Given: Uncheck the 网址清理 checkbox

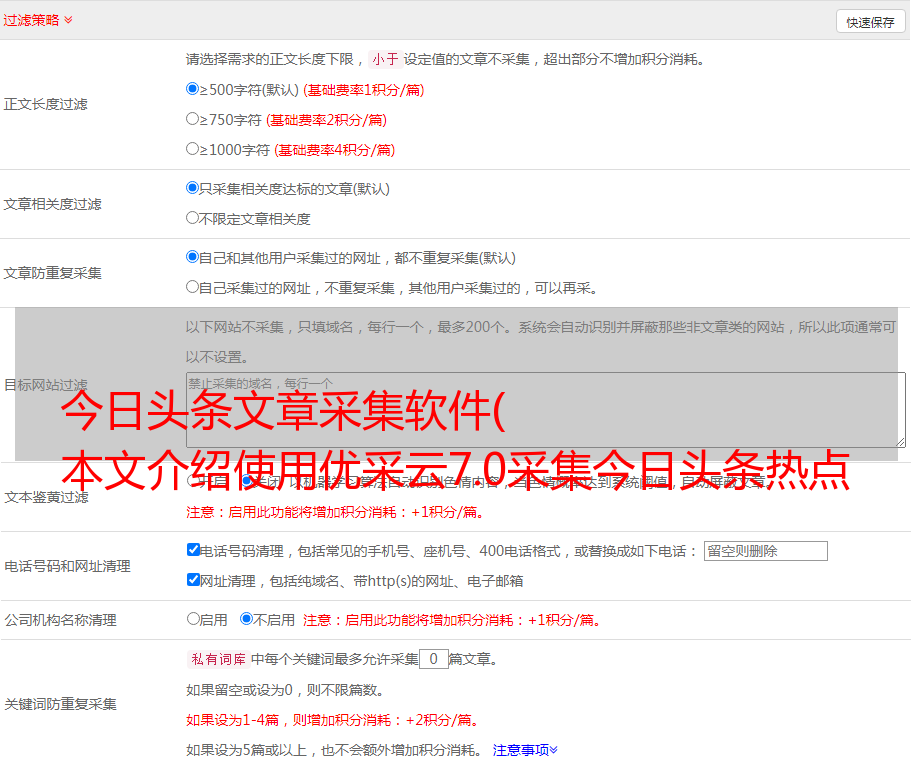Looking at the screenshot, I should tap(194, 580).
